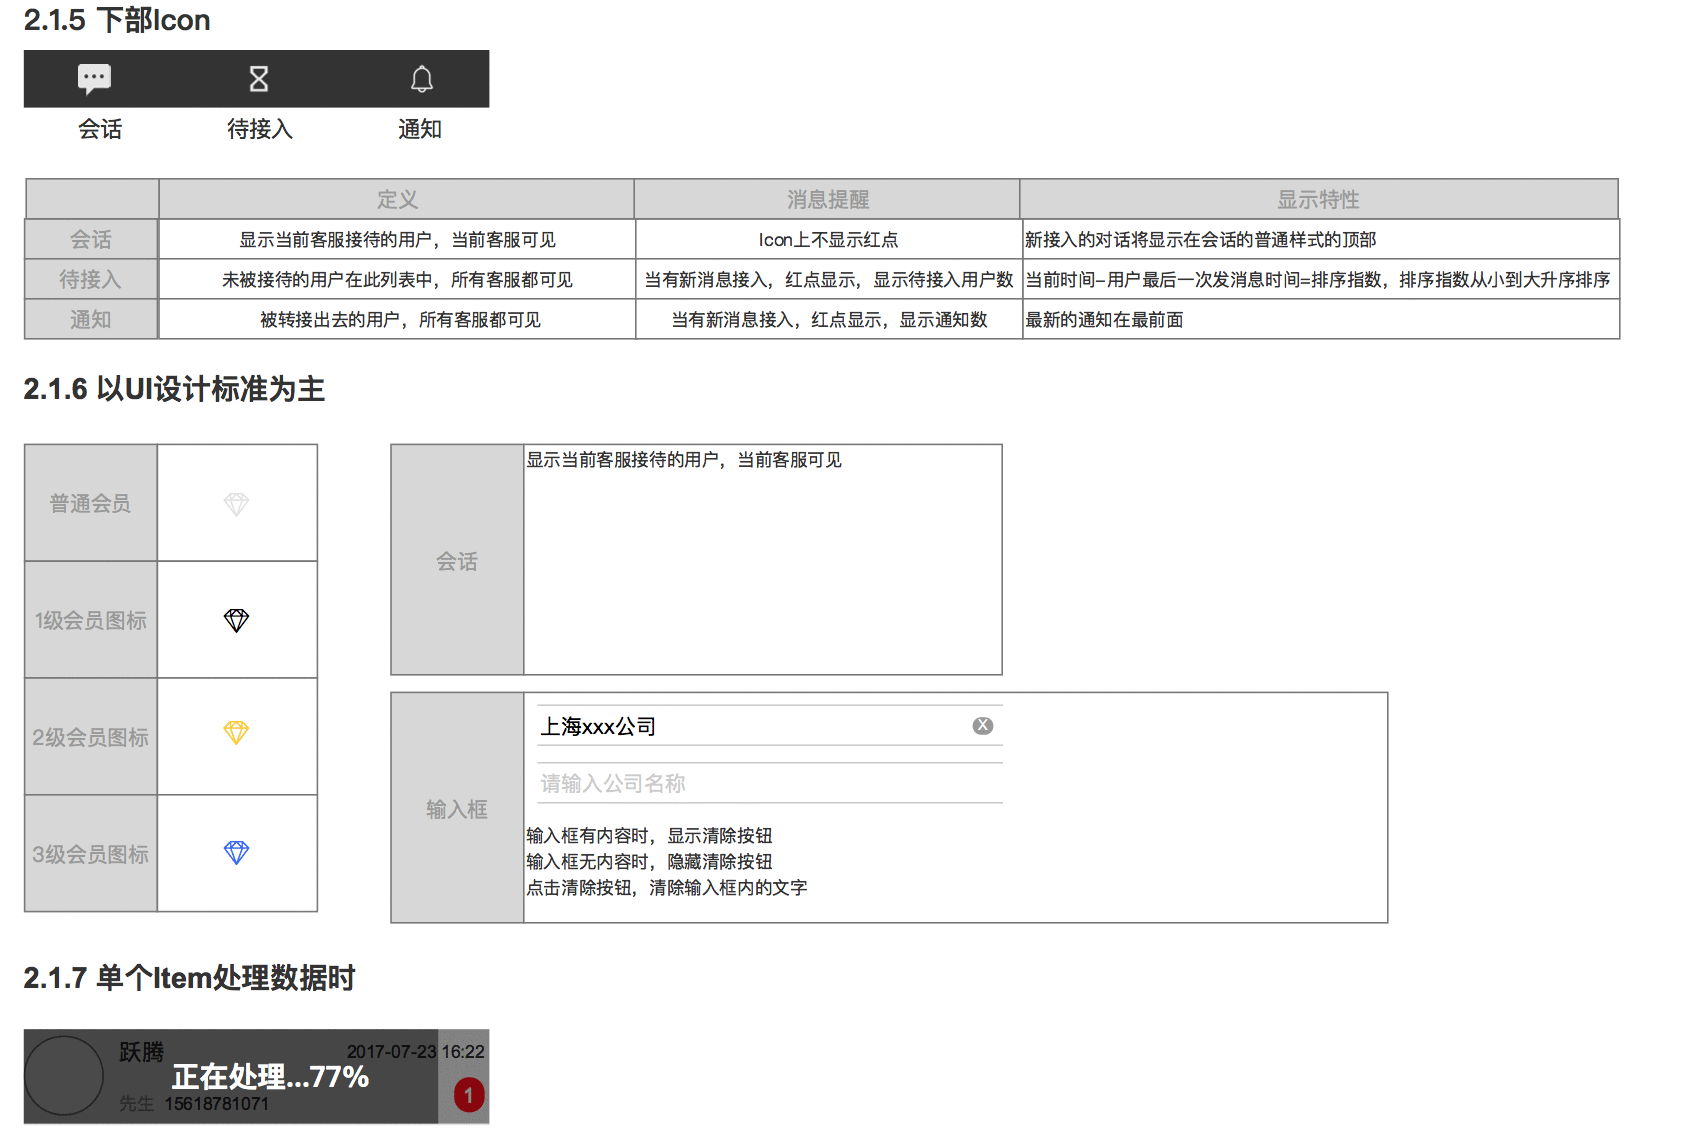Click heading '2.1.7 单个Item处理数据时'
Screen dimensions: 1682x1144
click(x=189, y=977)
